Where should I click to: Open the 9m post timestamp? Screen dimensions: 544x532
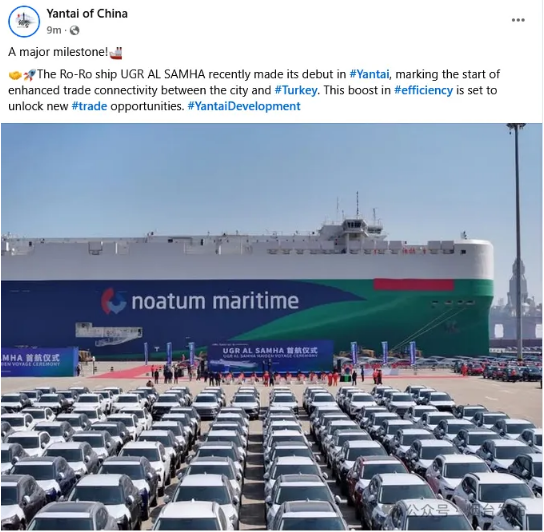54,31
